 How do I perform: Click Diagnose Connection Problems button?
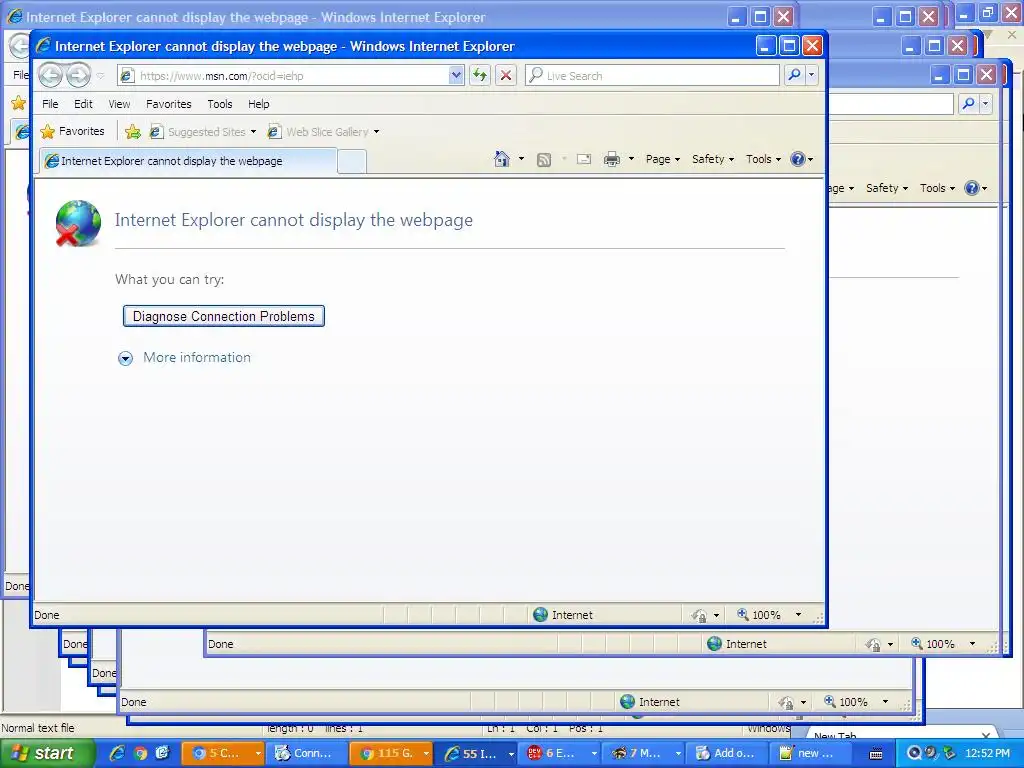224,316
